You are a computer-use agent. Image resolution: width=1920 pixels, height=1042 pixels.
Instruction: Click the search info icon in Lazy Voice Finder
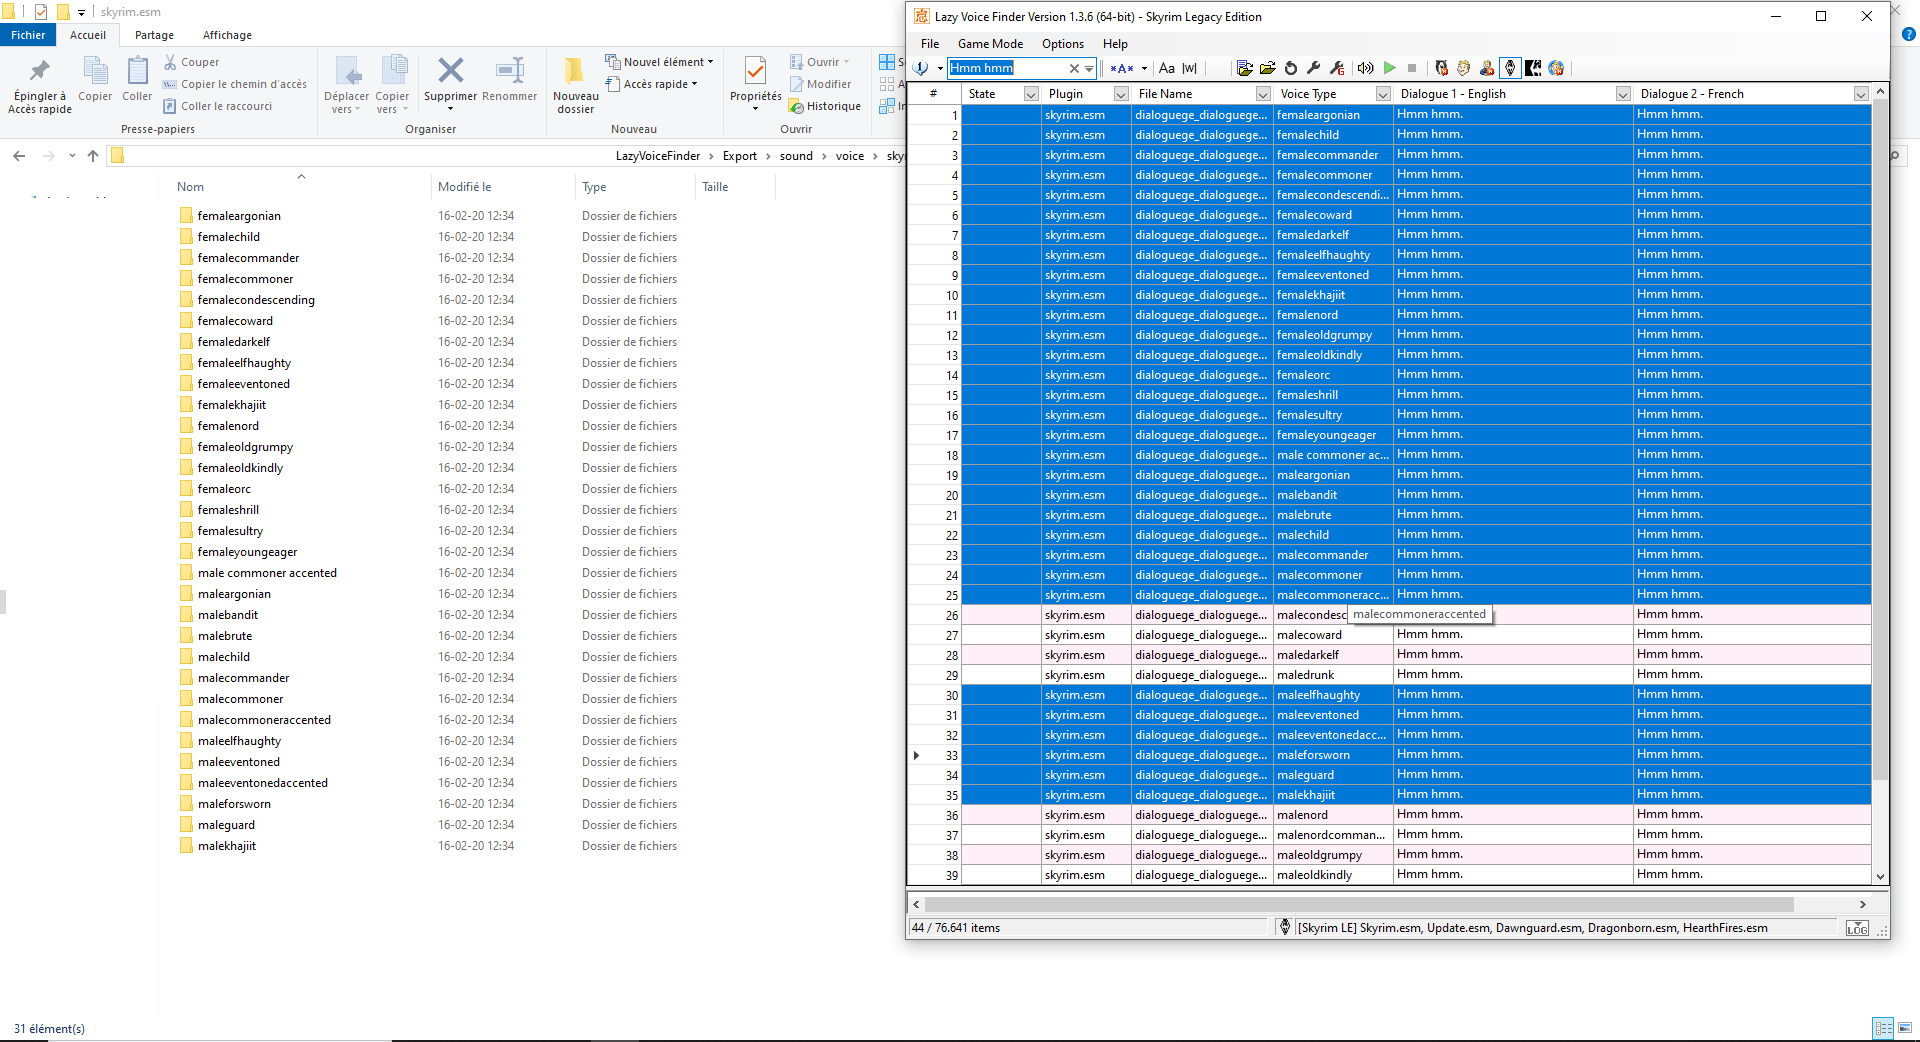point(921,68)
